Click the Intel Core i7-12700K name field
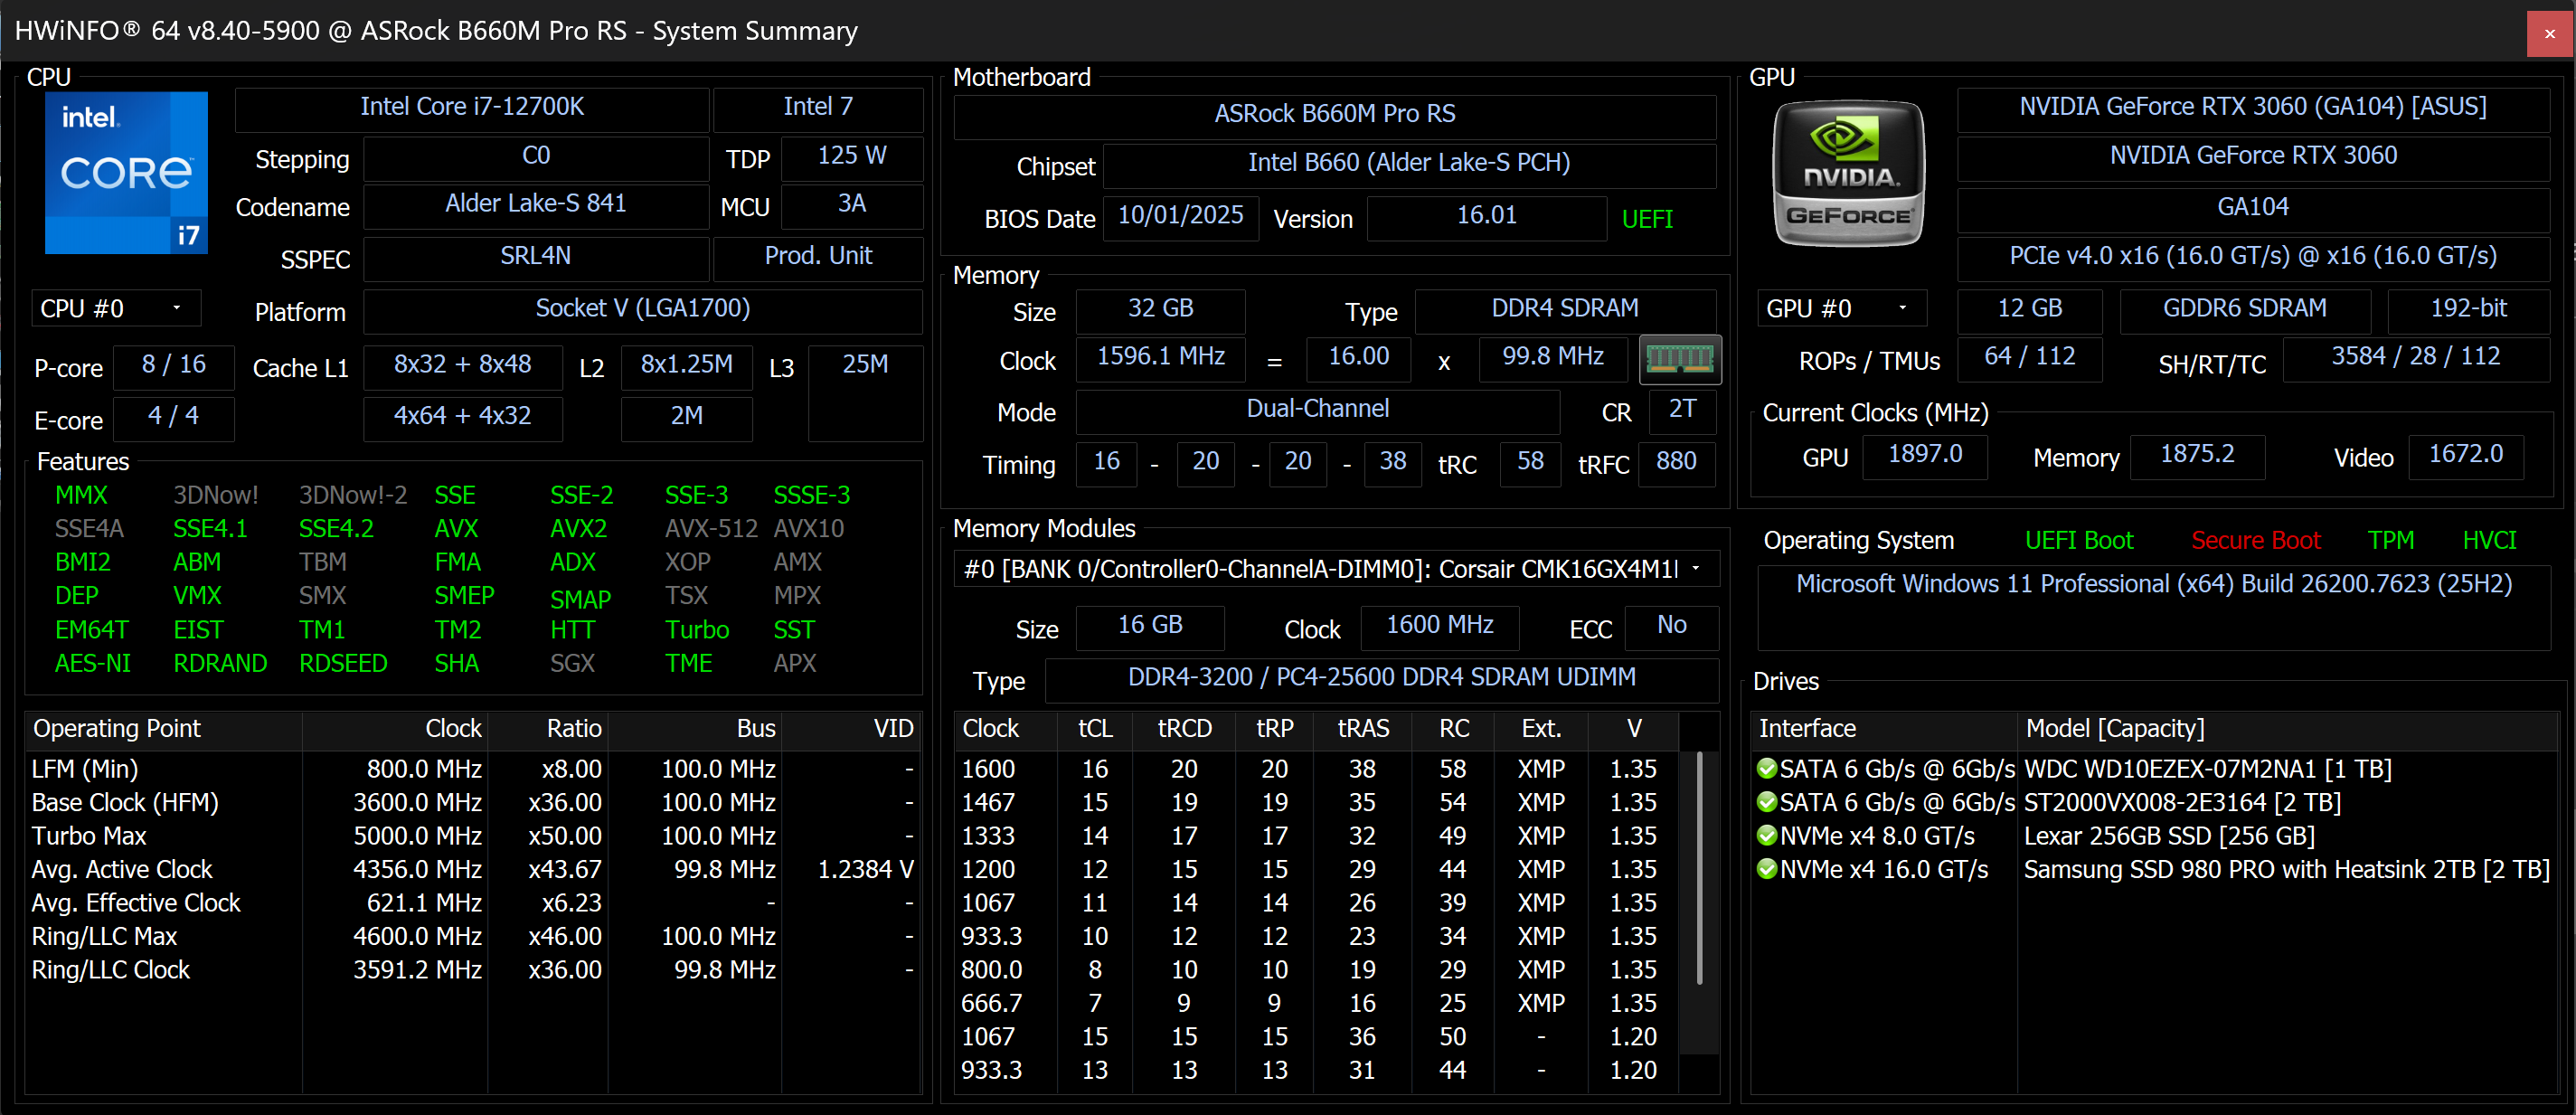The height and width of the screenshot is (1115, 2576). click(472, 107)
